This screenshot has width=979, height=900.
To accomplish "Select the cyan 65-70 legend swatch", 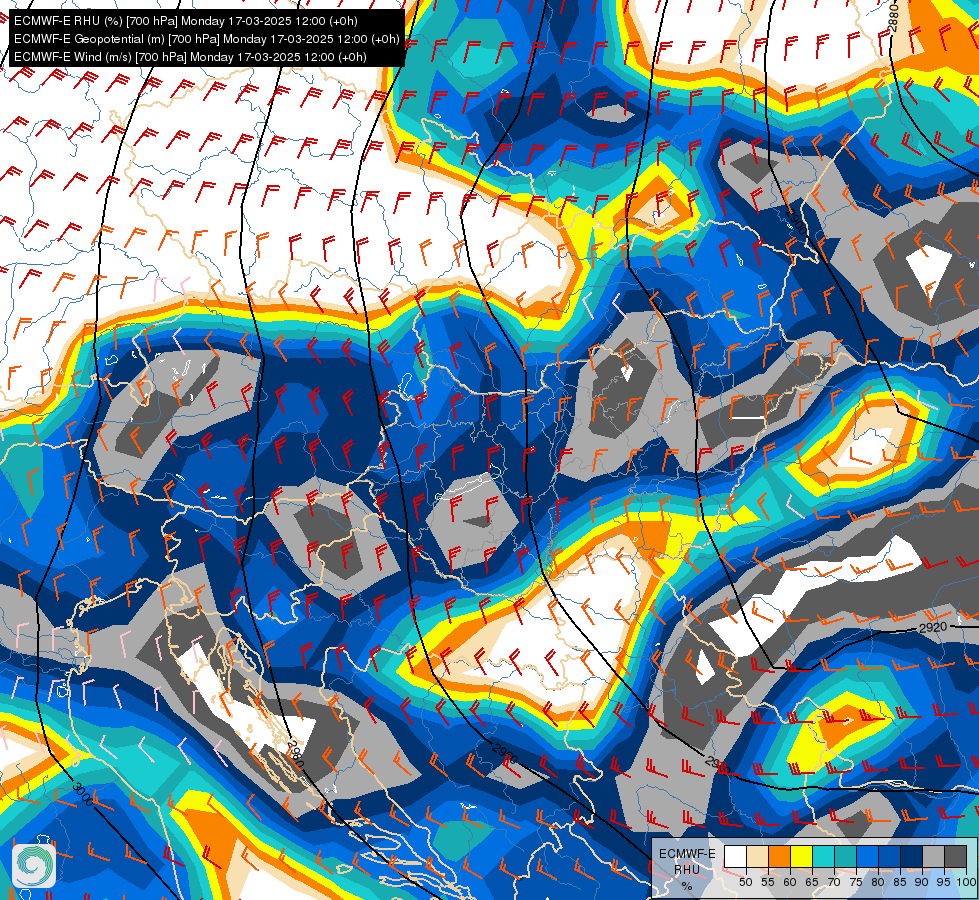I will tap(824, 856).
